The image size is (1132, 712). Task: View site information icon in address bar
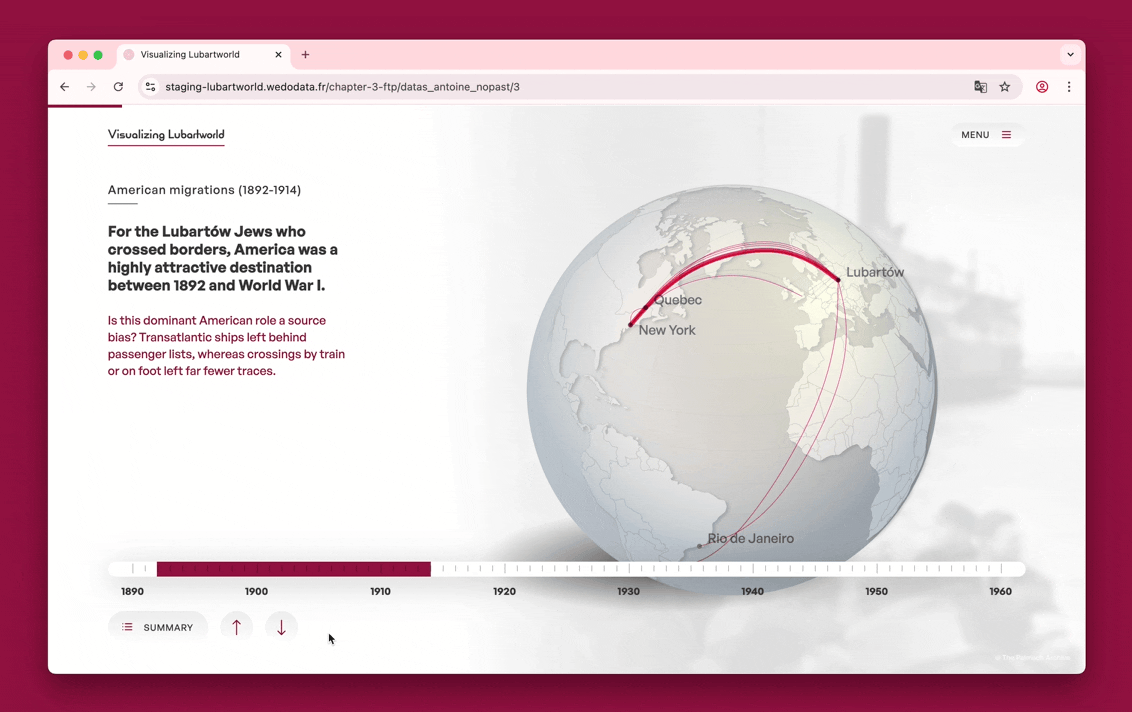[151, 87]
